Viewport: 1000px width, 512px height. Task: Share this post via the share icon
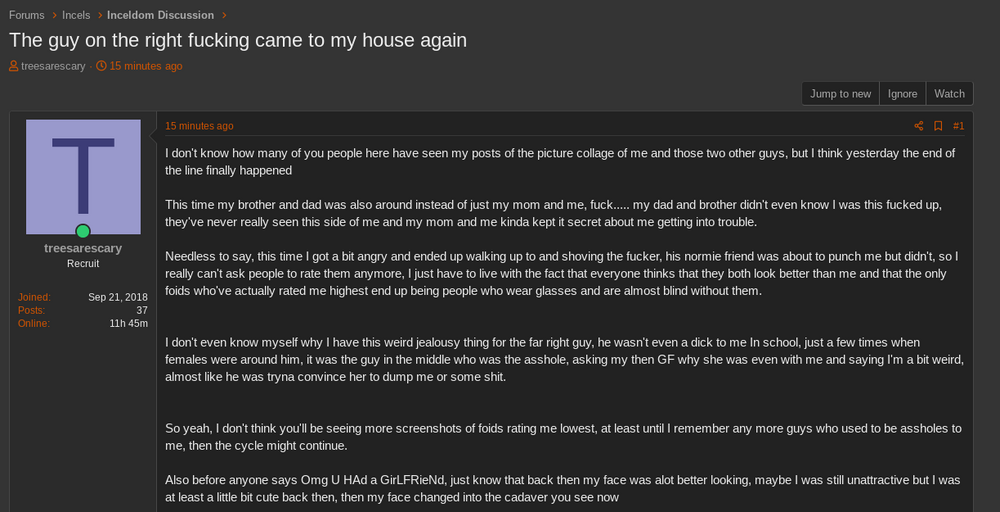click(919, 126)
